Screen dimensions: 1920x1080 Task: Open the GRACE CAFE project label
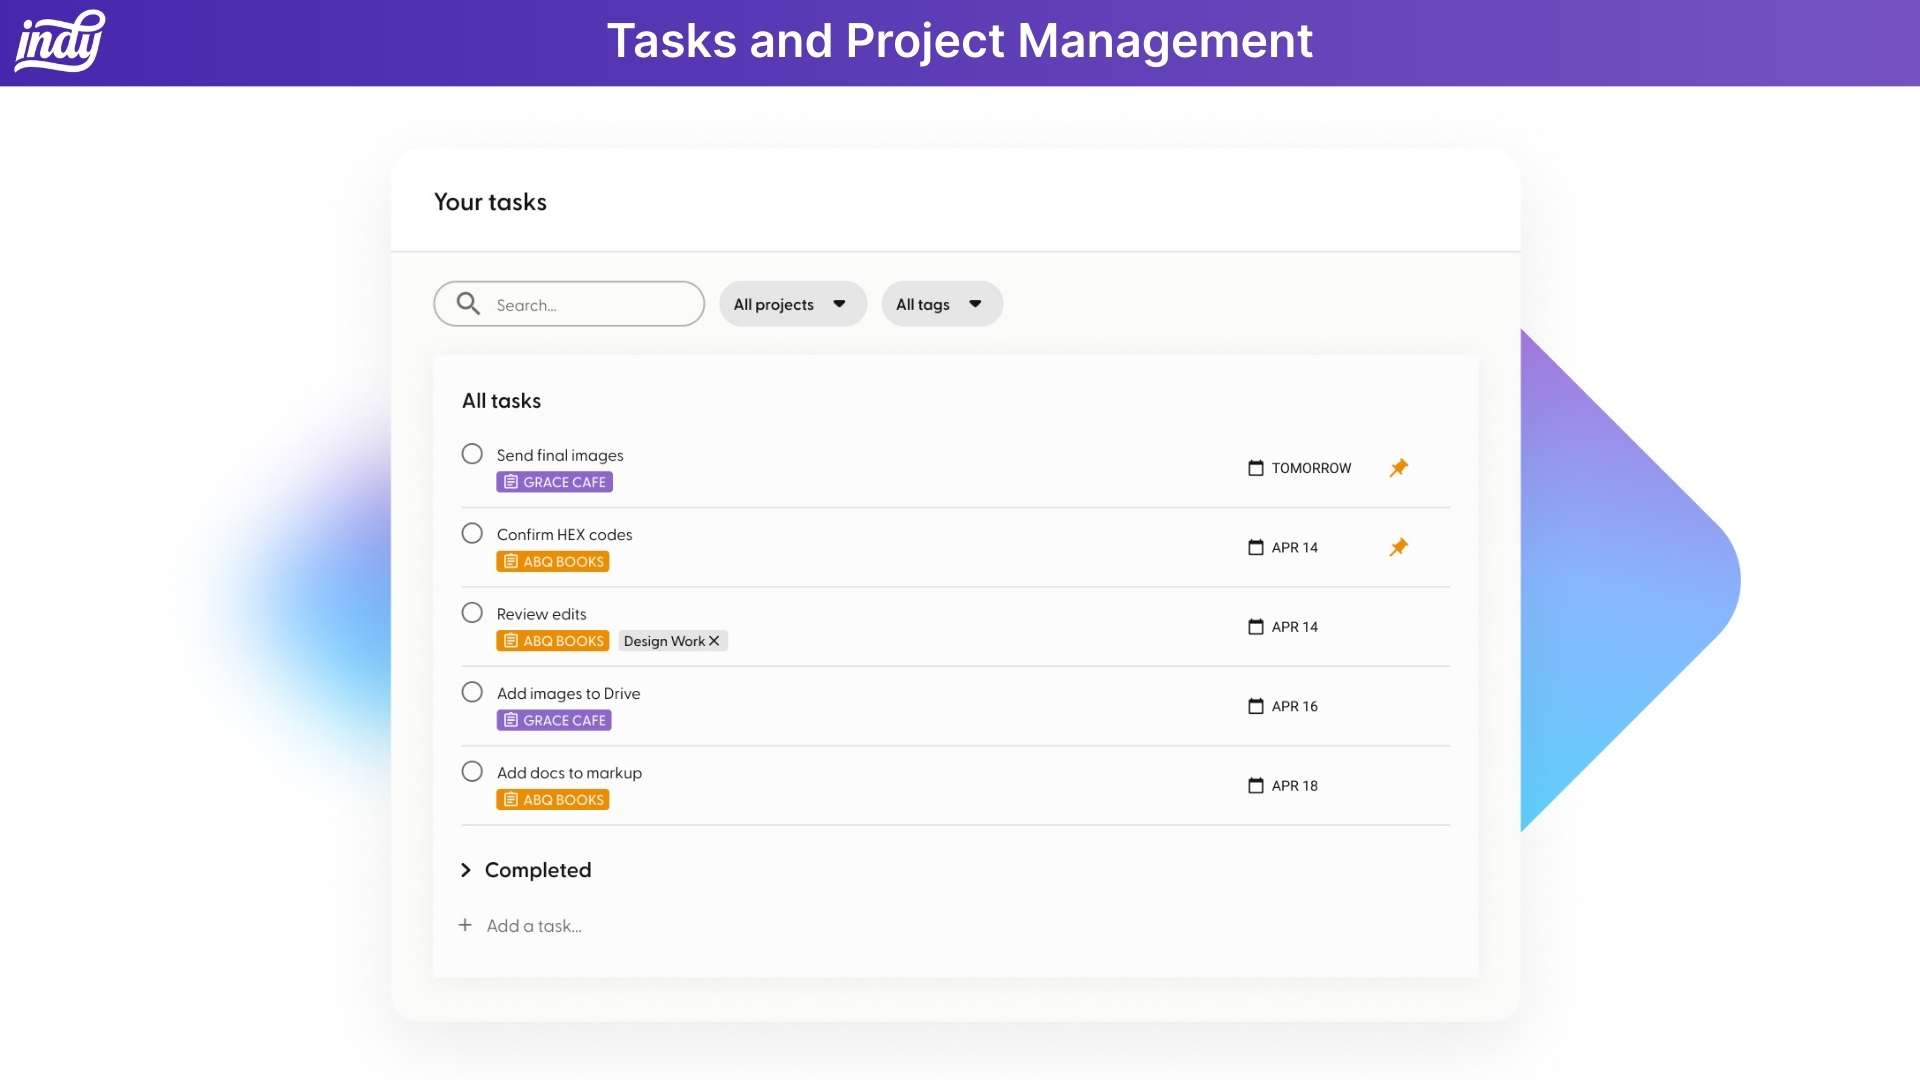[554, 481]
